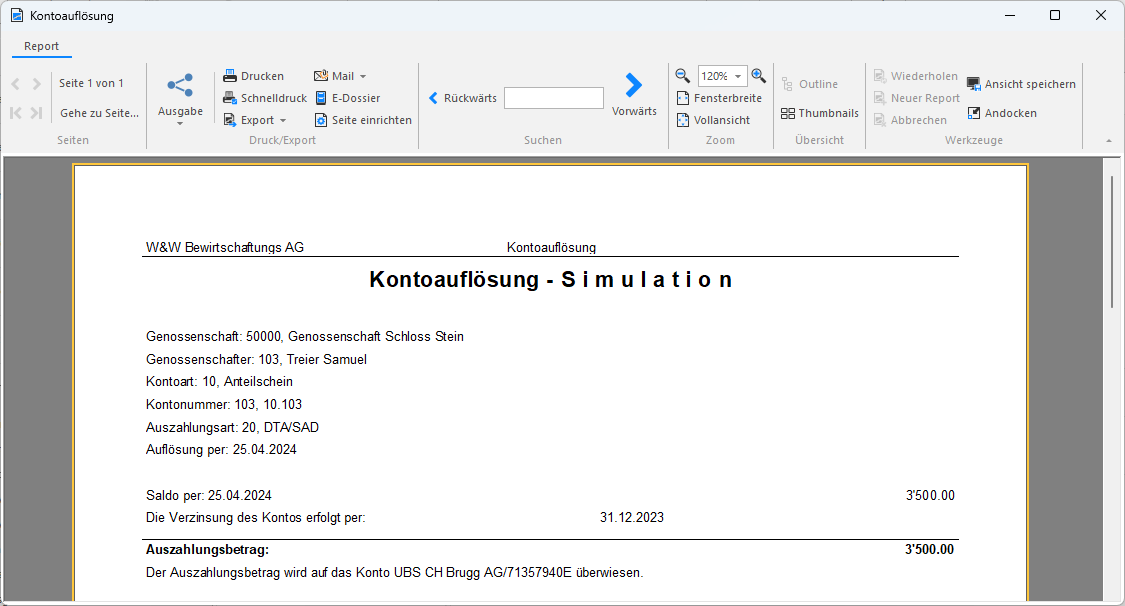Viewport: 1125px width, 606px height.
Task: Go to next page arrow
Action: tap(37, 84)
